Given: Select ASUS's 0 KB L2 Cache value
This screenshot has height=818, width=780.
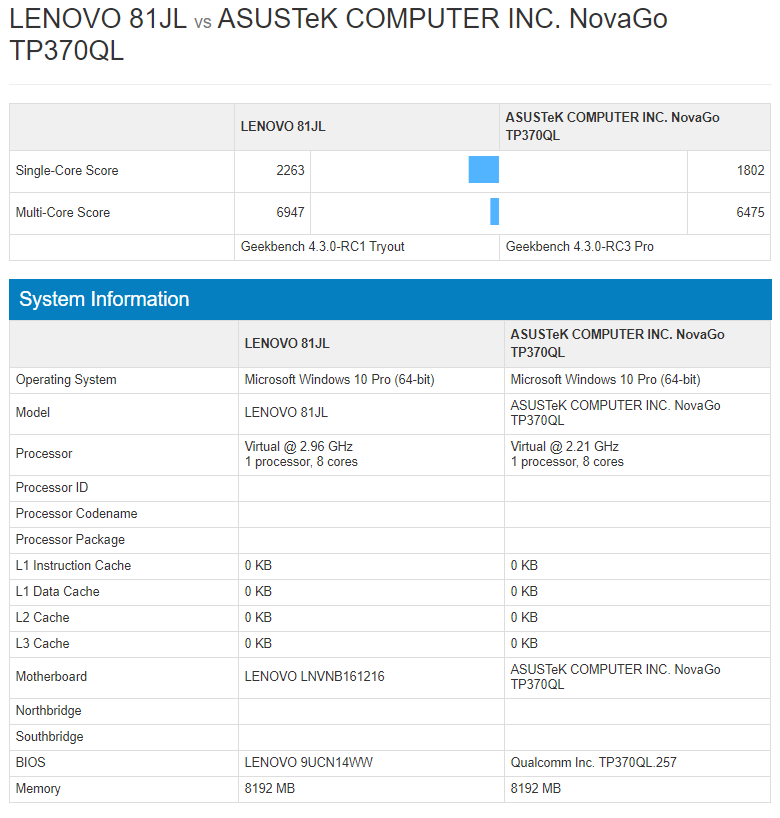Looking at the screenshot, I should coord(524,618).
